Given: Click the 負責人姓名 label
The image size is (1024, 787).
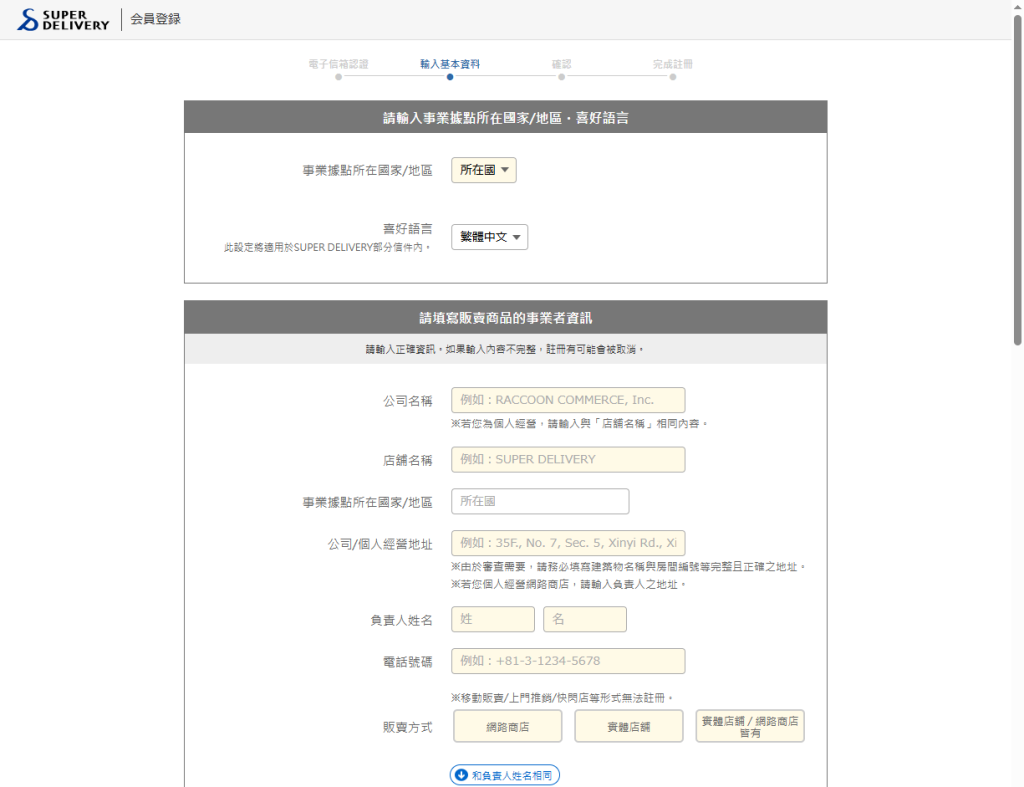Looking at the screenshot, I should tap(401, 620).
